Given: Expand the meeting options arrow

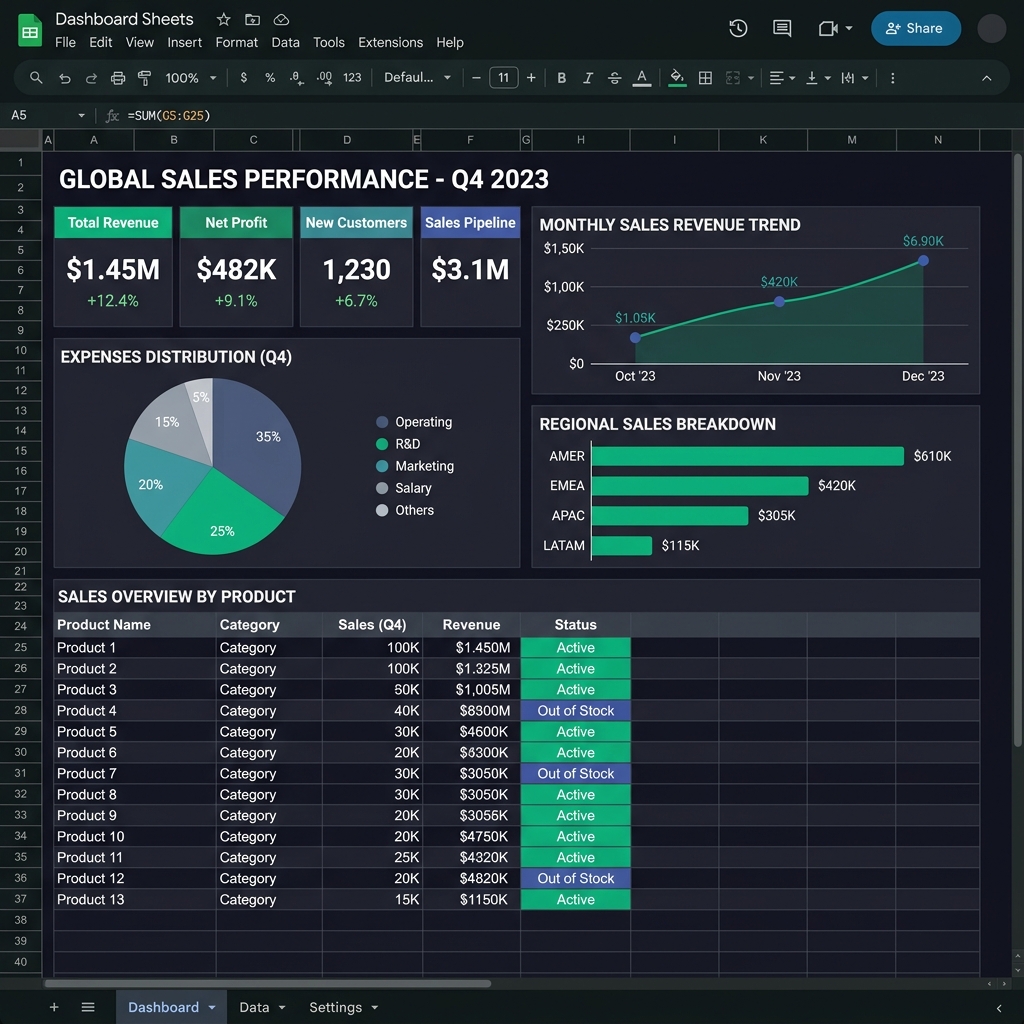Looking at the screenshot, I should coord(848,28).
